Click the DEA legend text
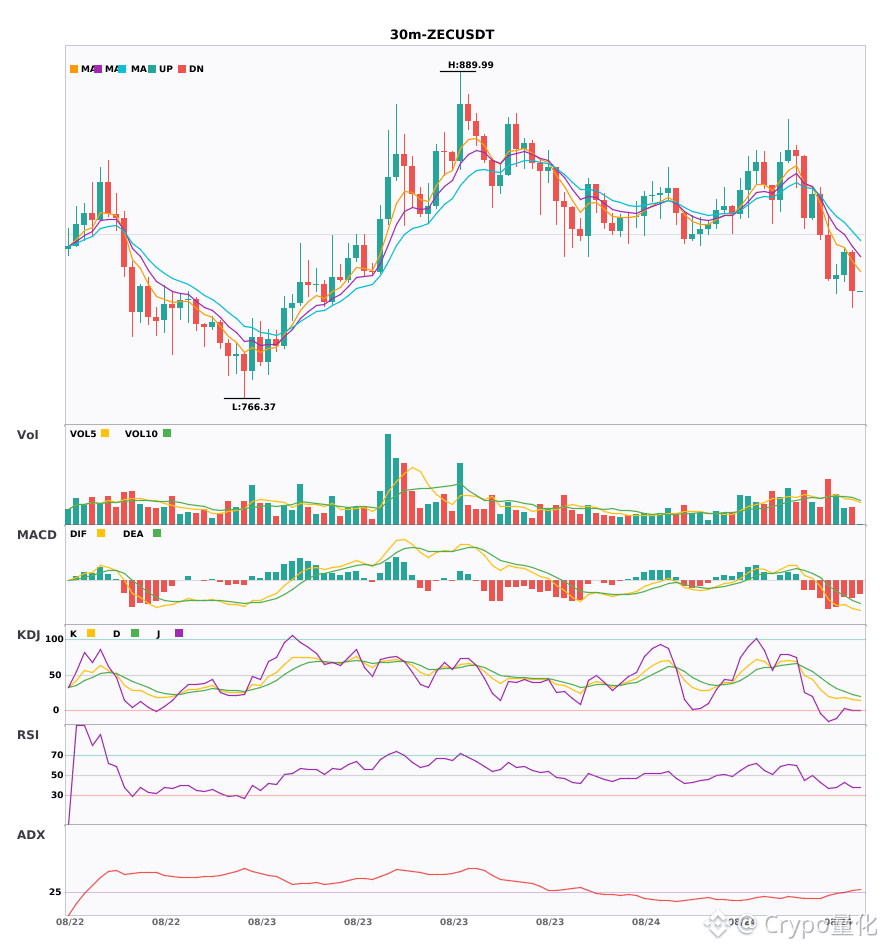Screen dimensions: 885x950 point(133,534)
